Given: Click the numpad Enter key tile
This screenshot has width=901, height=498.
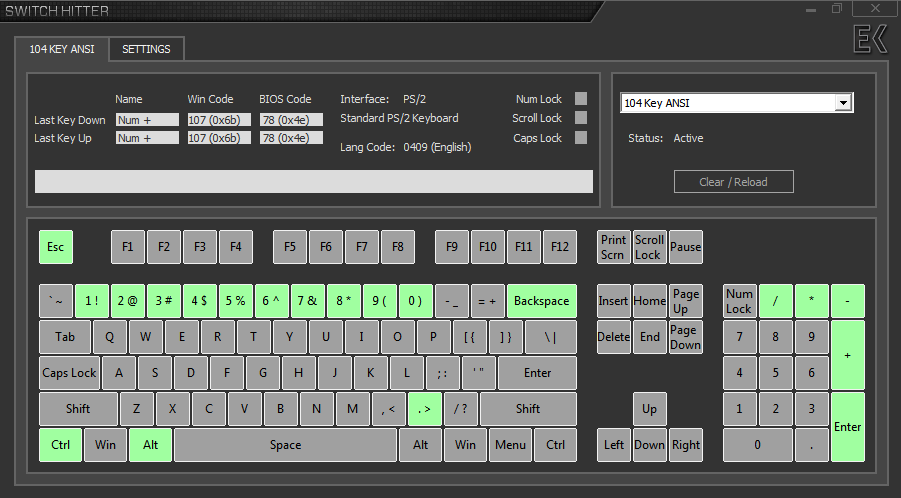Looking at the screenshot, I should 847,427.
